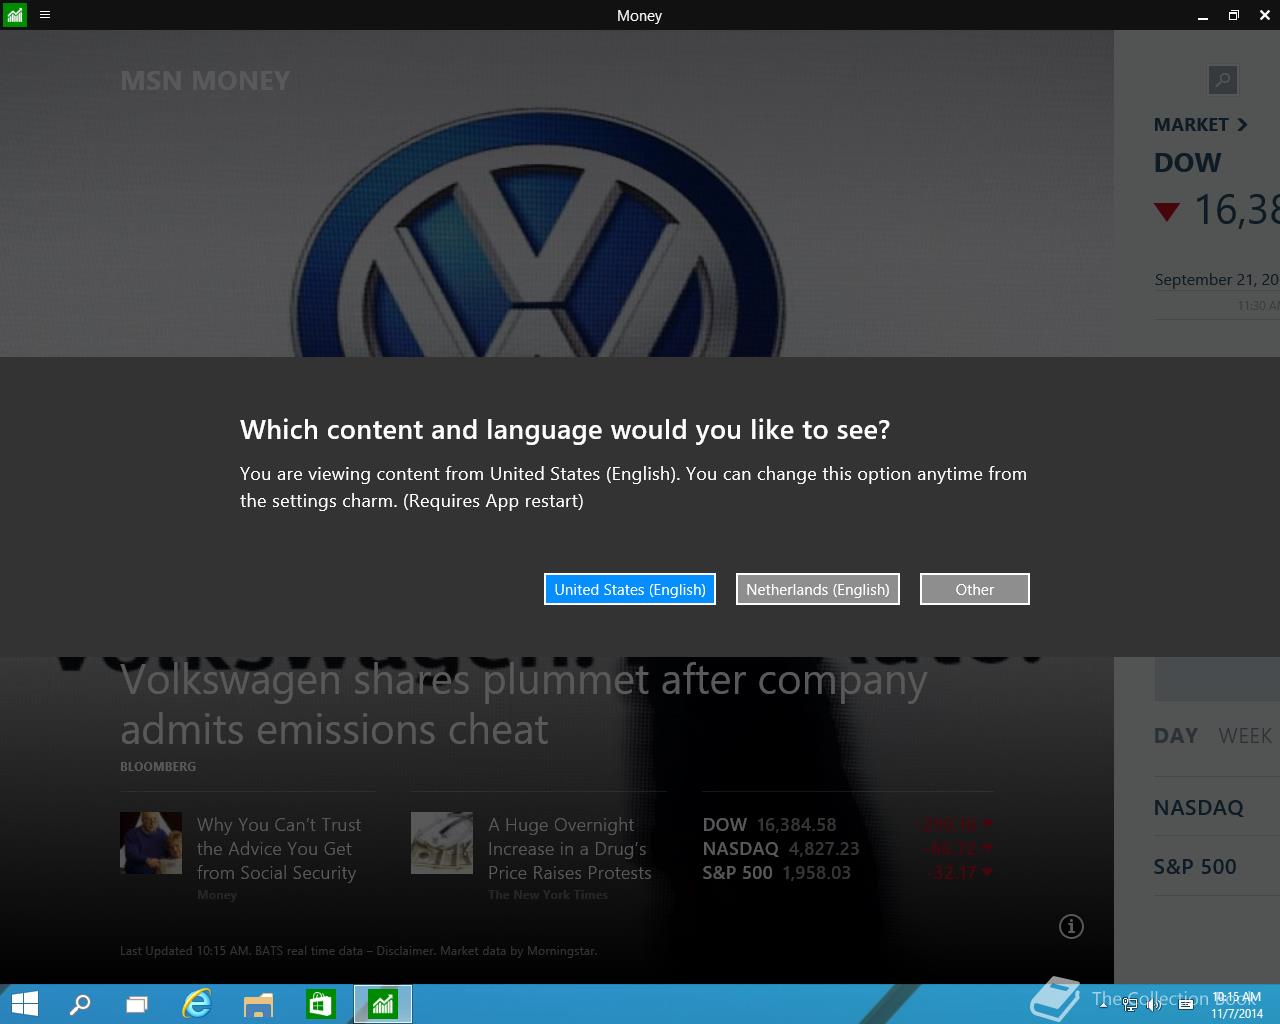Open the network tray icon
Image resolution: width=1280 pixels, height=1024 pixels.
(1130, 1005)
